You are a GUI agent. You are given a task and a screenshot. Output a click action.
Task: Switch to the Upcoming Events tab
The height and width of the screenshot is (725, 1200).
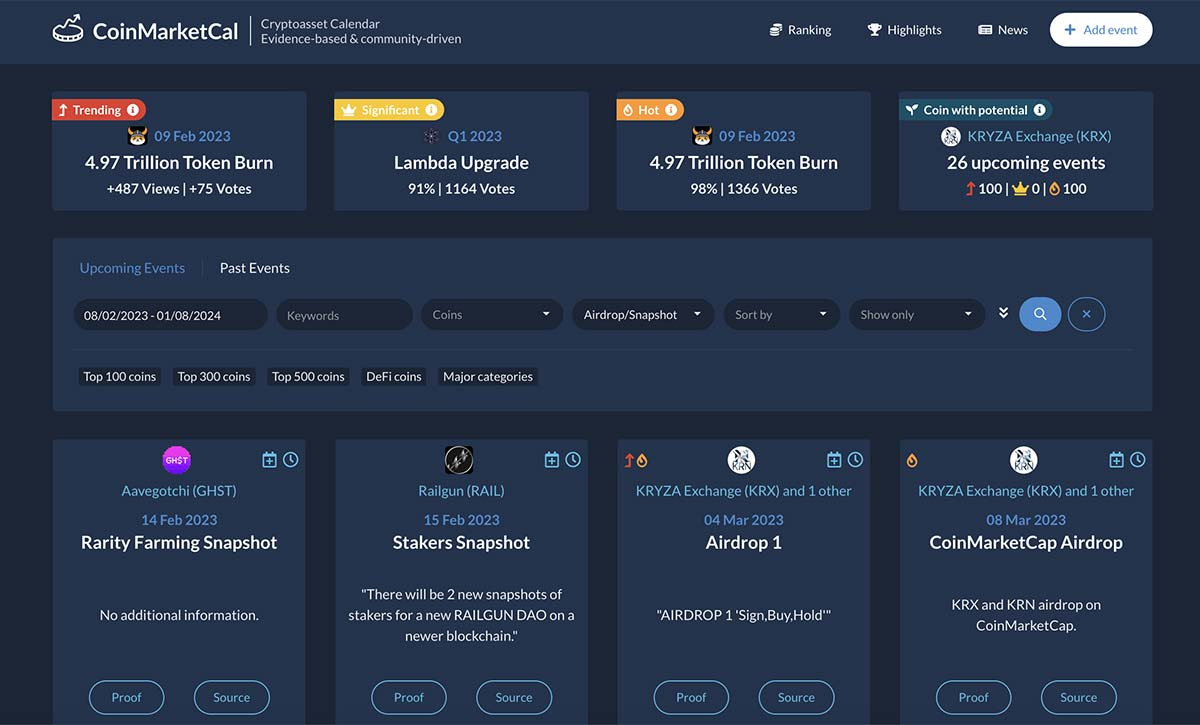click(x=132, y=268)
